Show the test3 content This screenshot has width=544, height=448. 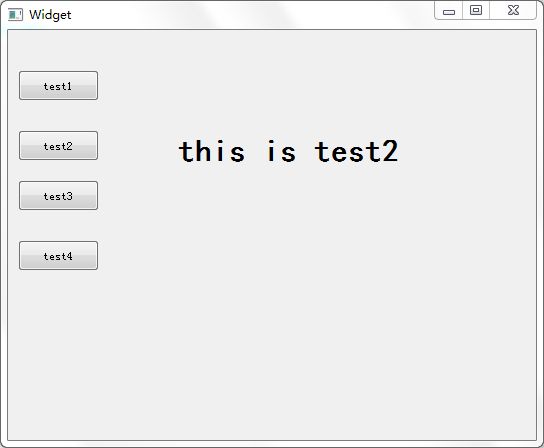coord(58,196)
